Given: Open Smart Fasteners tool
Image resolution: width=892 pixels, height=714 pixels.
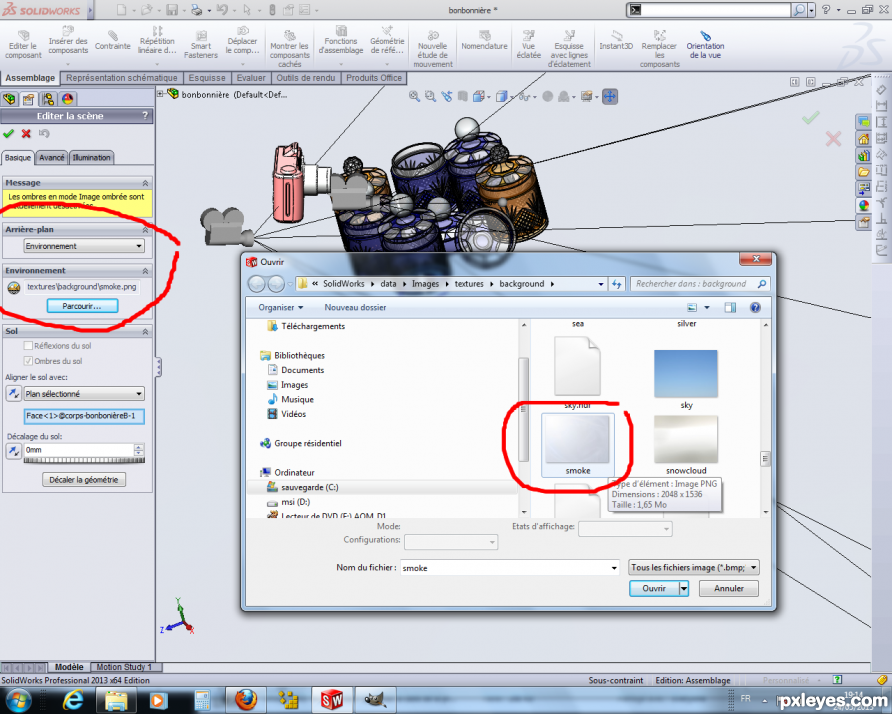Looking at the screenshot, I should (201, 44).
